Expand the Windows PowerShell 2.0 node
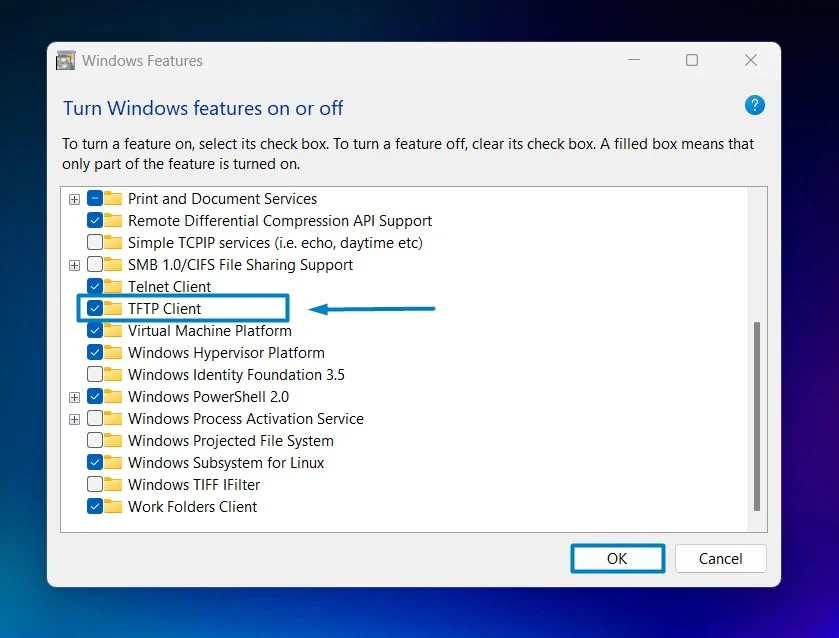This screenshot has height=638, width=839. pos(74,398)
